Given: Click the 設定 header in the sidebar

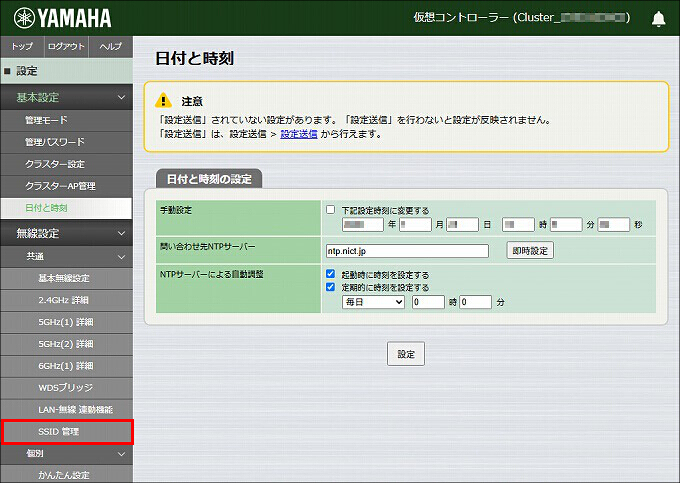Looking at the screenshot, I should point(66,71).
